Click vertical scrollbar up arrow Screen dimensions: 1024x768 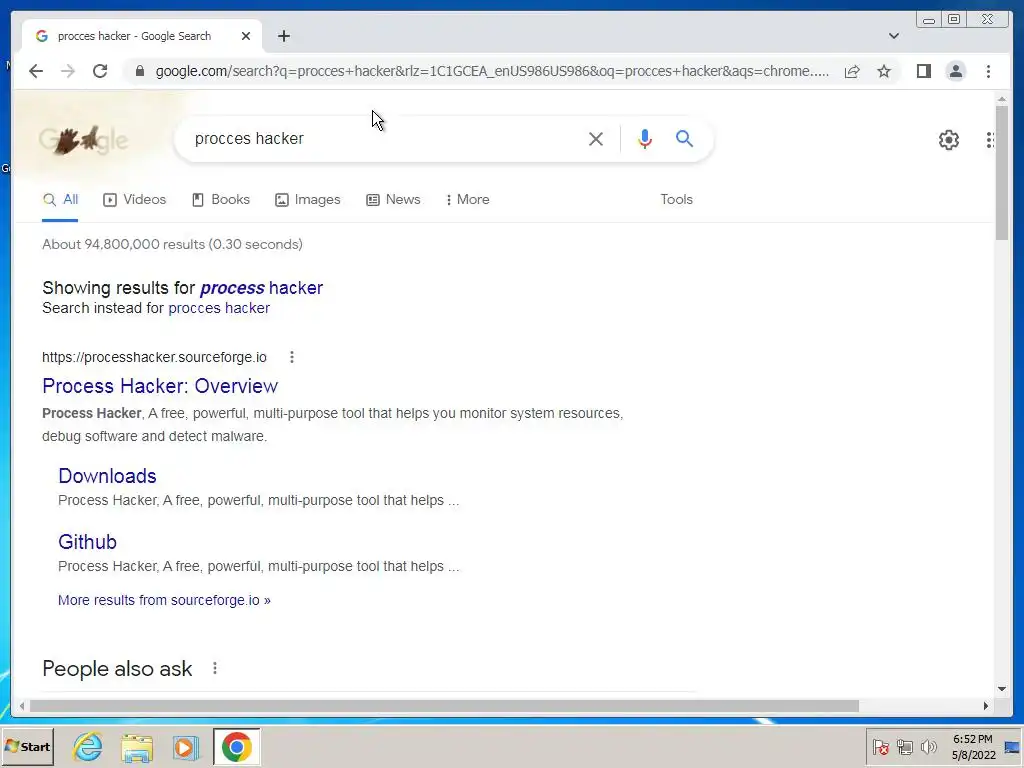click(1002, 99)
